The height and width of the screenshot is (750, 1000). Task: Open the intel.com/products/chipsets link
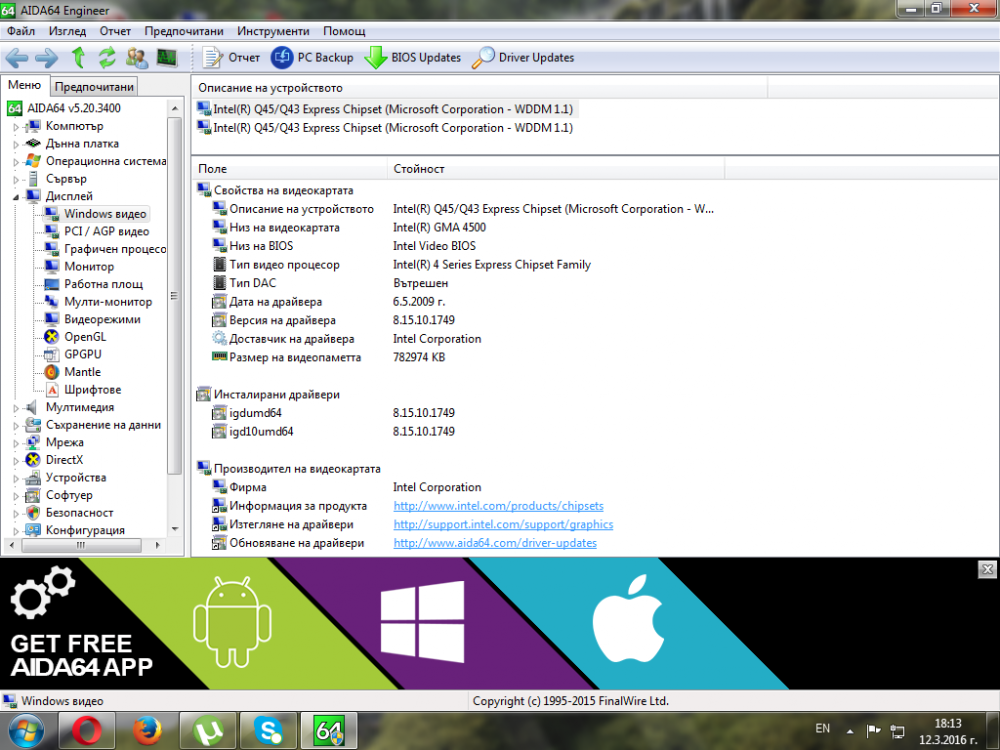pyautogui.click(x=498, y=506)
